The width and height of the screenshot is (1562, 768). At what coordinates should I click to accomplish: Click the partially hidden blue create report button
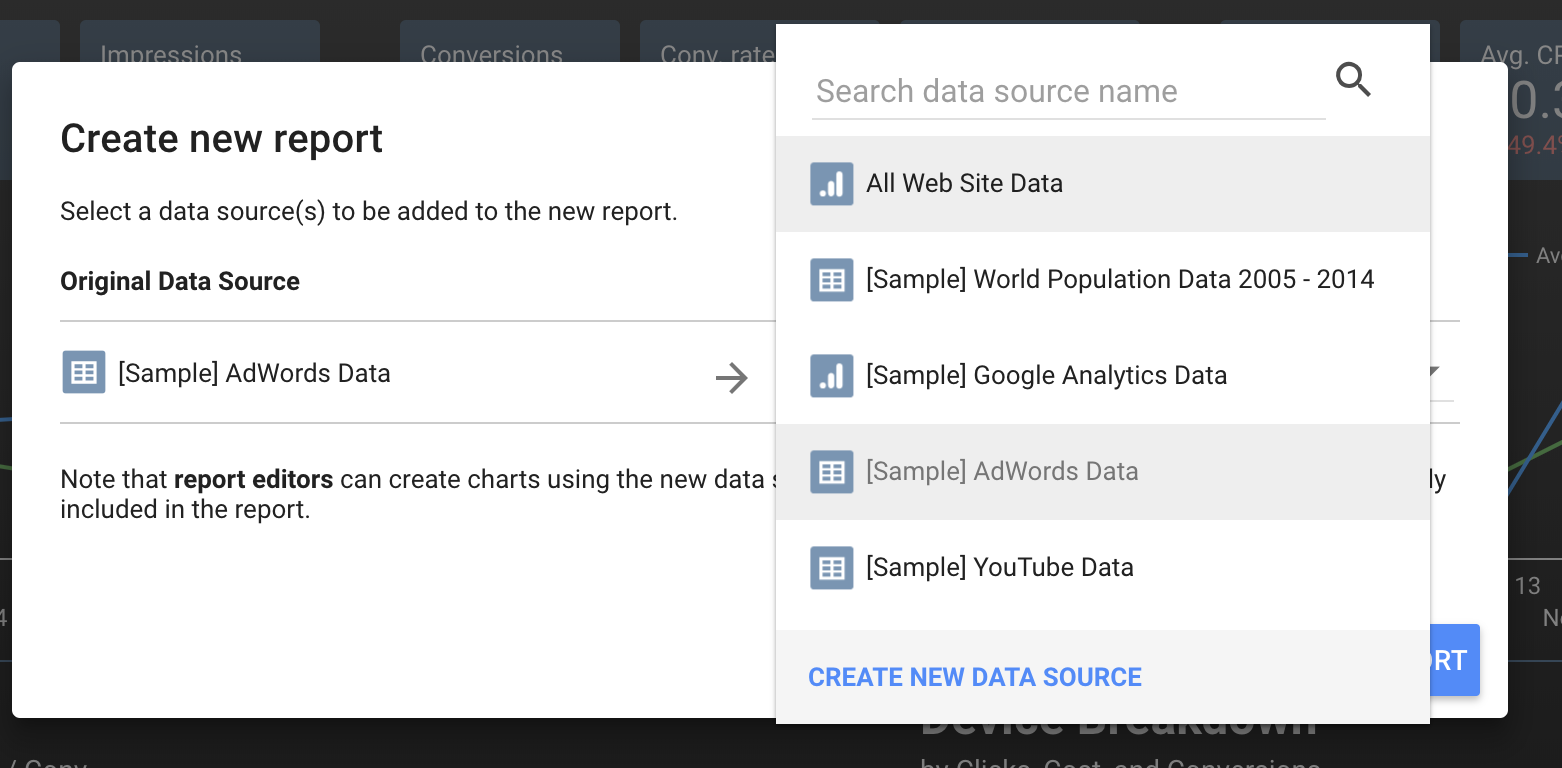(x=1455, y=660)
